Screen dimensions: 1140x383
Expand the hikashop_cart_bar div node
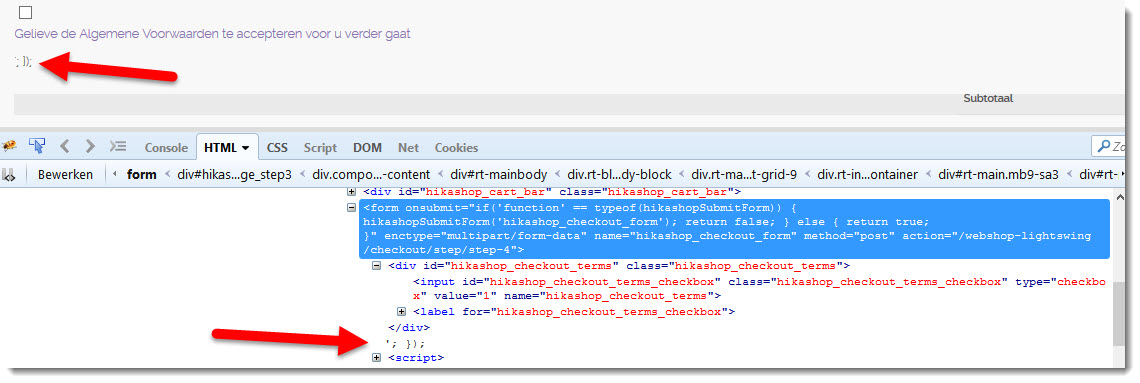351,192
